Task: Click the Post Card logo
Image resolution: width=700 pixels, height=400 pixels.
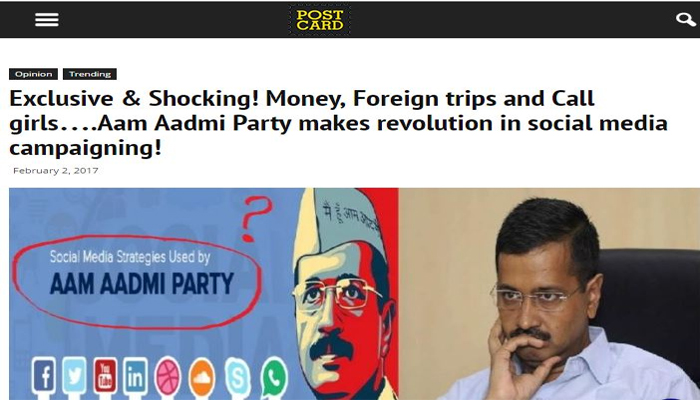Action: click(x=320, y=20)
